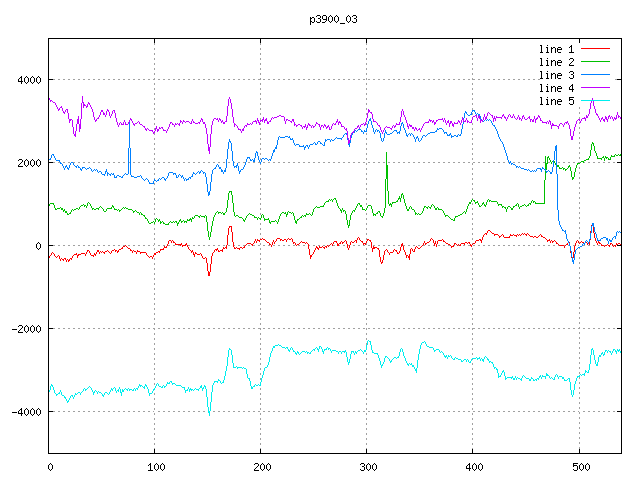Image resolution: width=640 pixels, height=480 pixels.
Task: Click the y-axis label 2000
Action: [29, 163]
